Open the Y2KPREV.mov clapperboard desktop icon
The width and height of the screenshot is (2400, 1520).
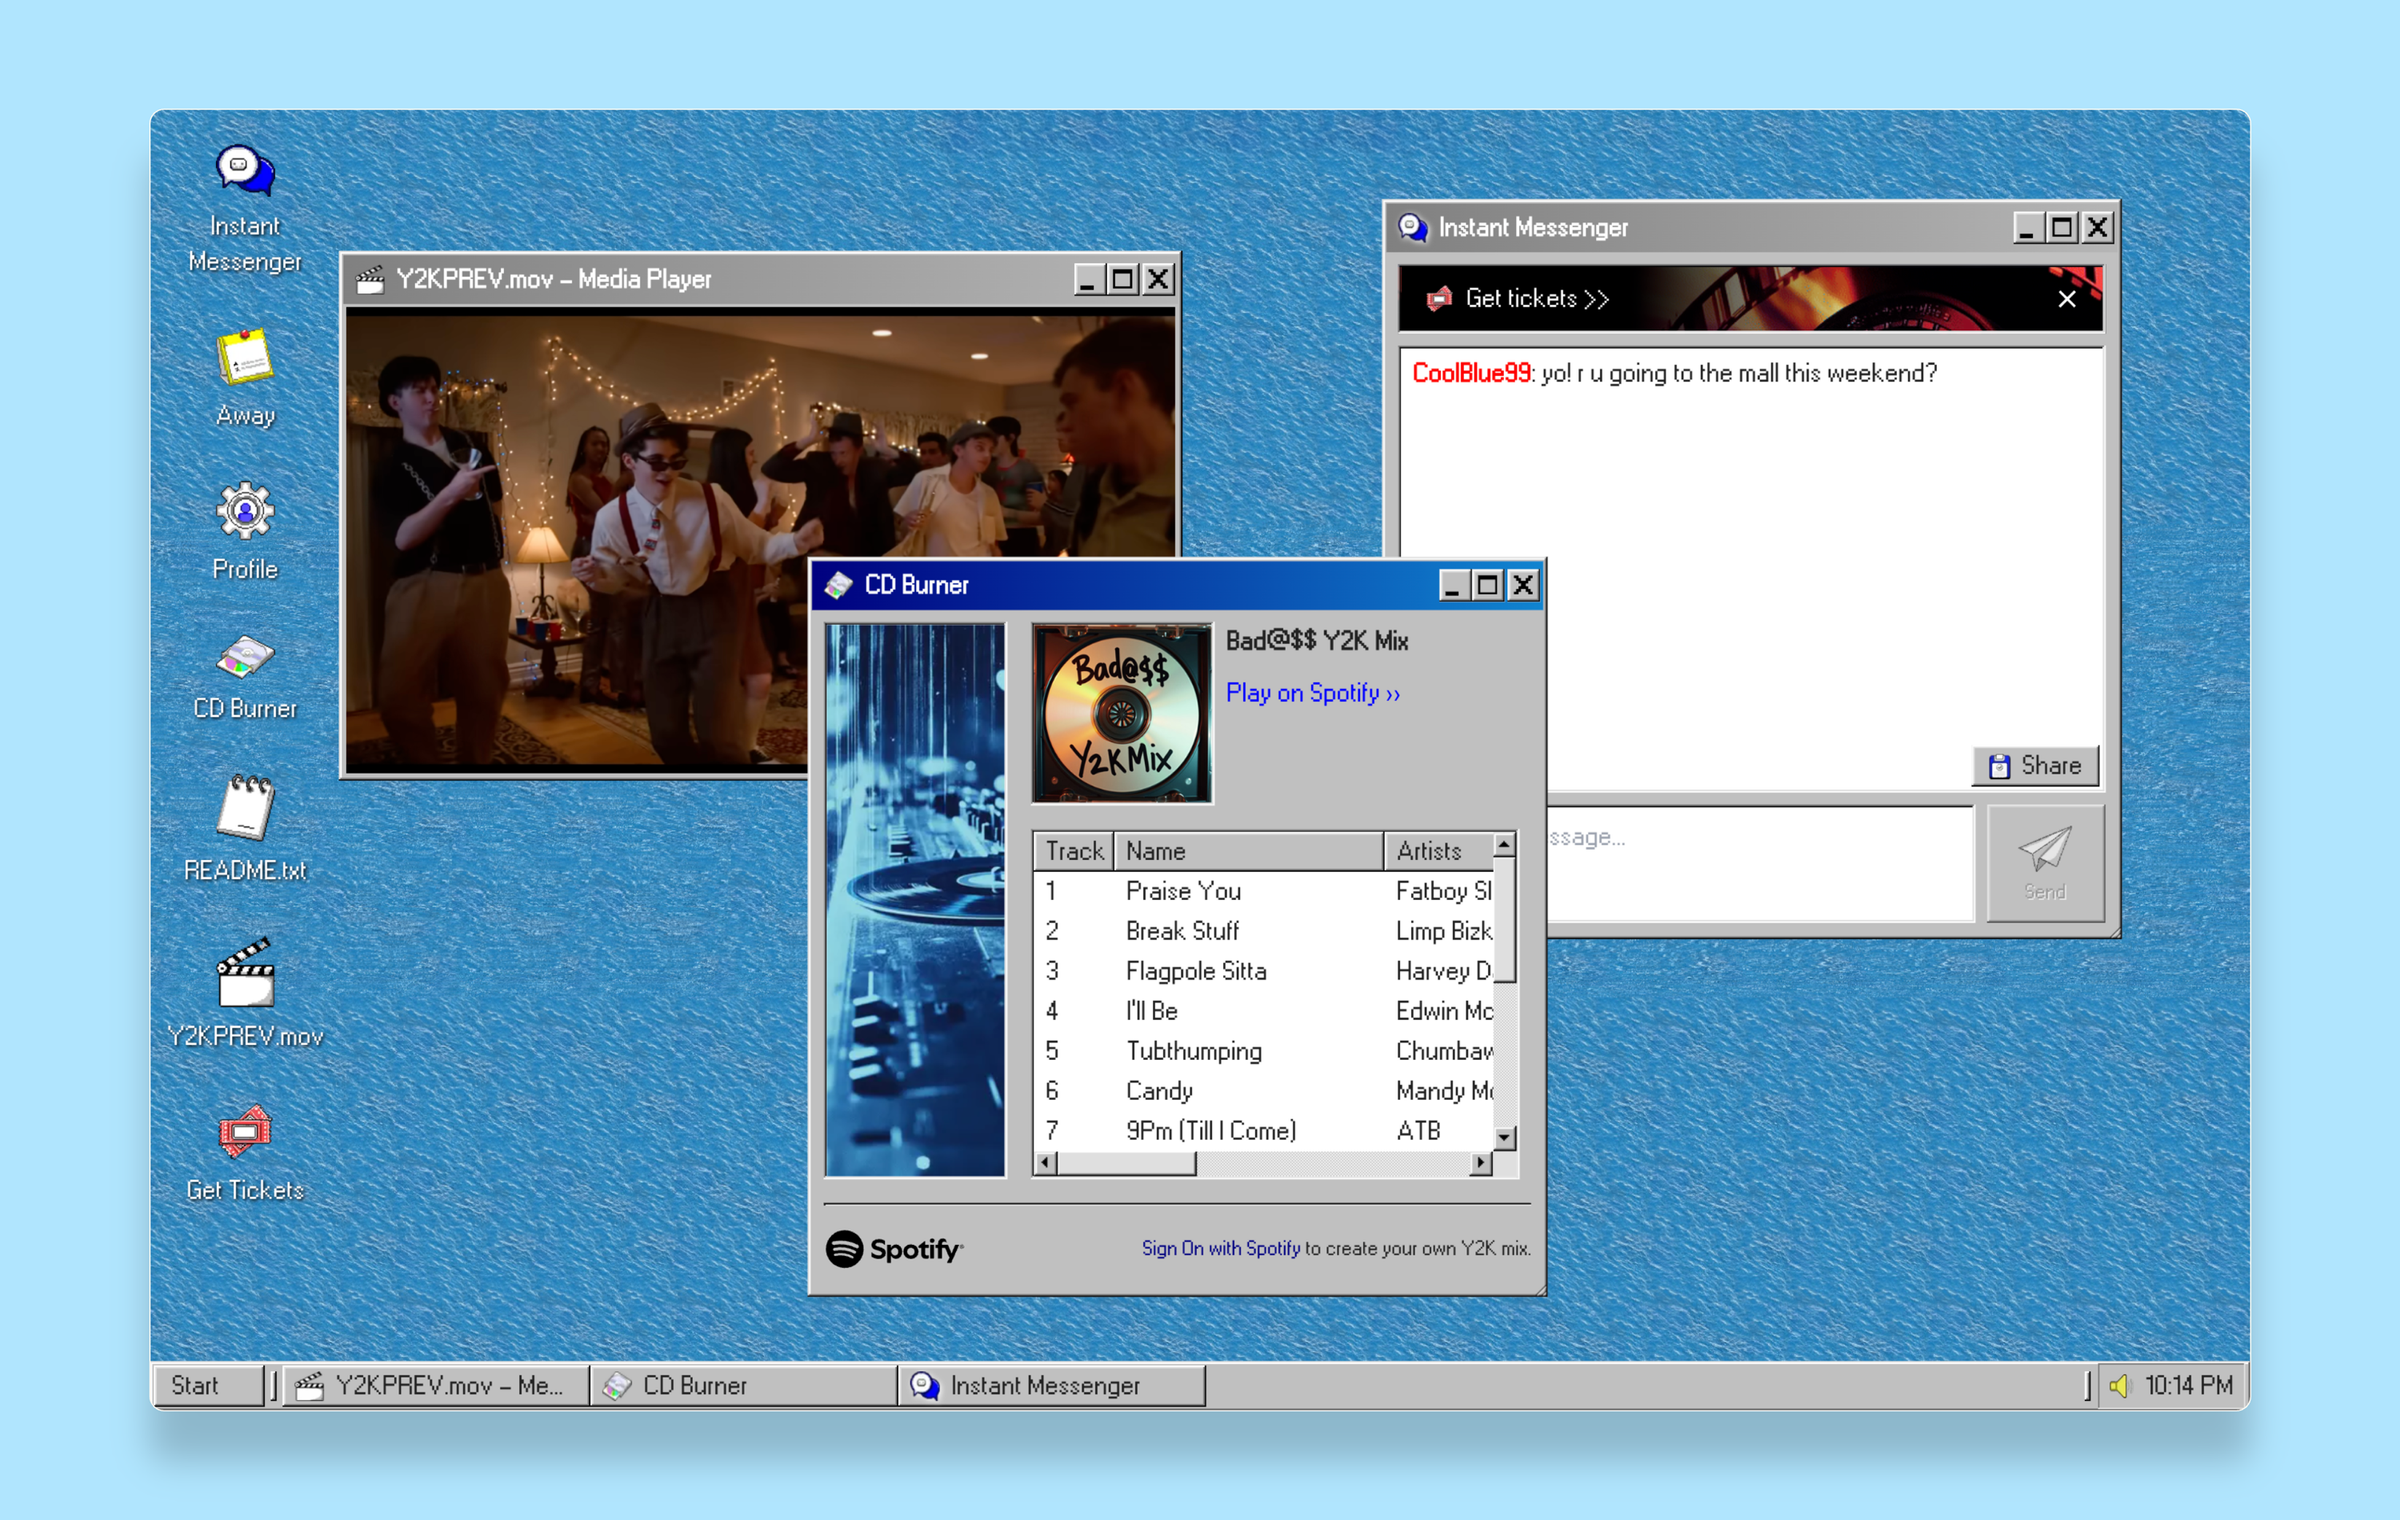[x=245, y=992]
